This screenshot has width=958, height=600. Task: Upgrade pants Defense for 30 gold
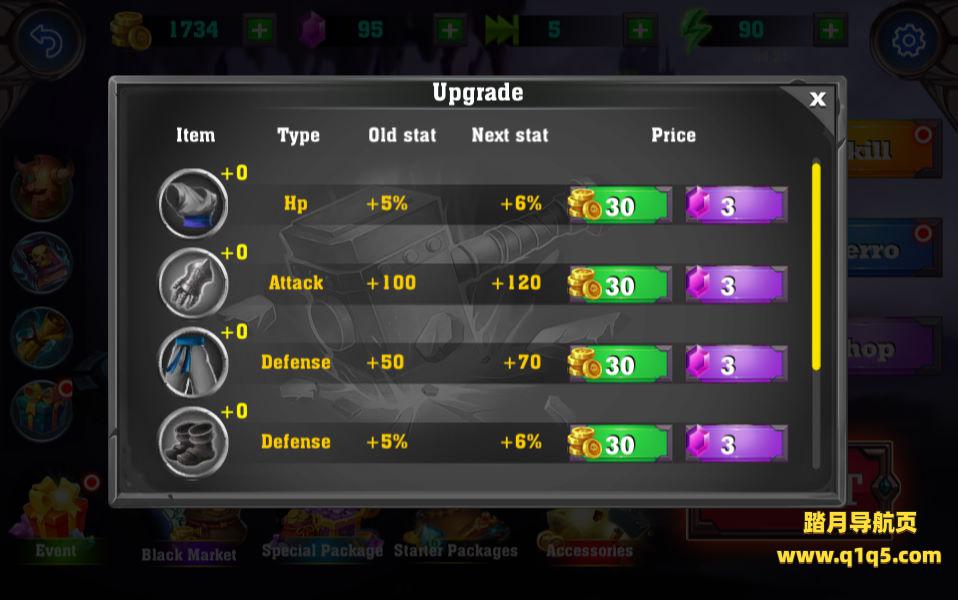click(x=620, y=364)
